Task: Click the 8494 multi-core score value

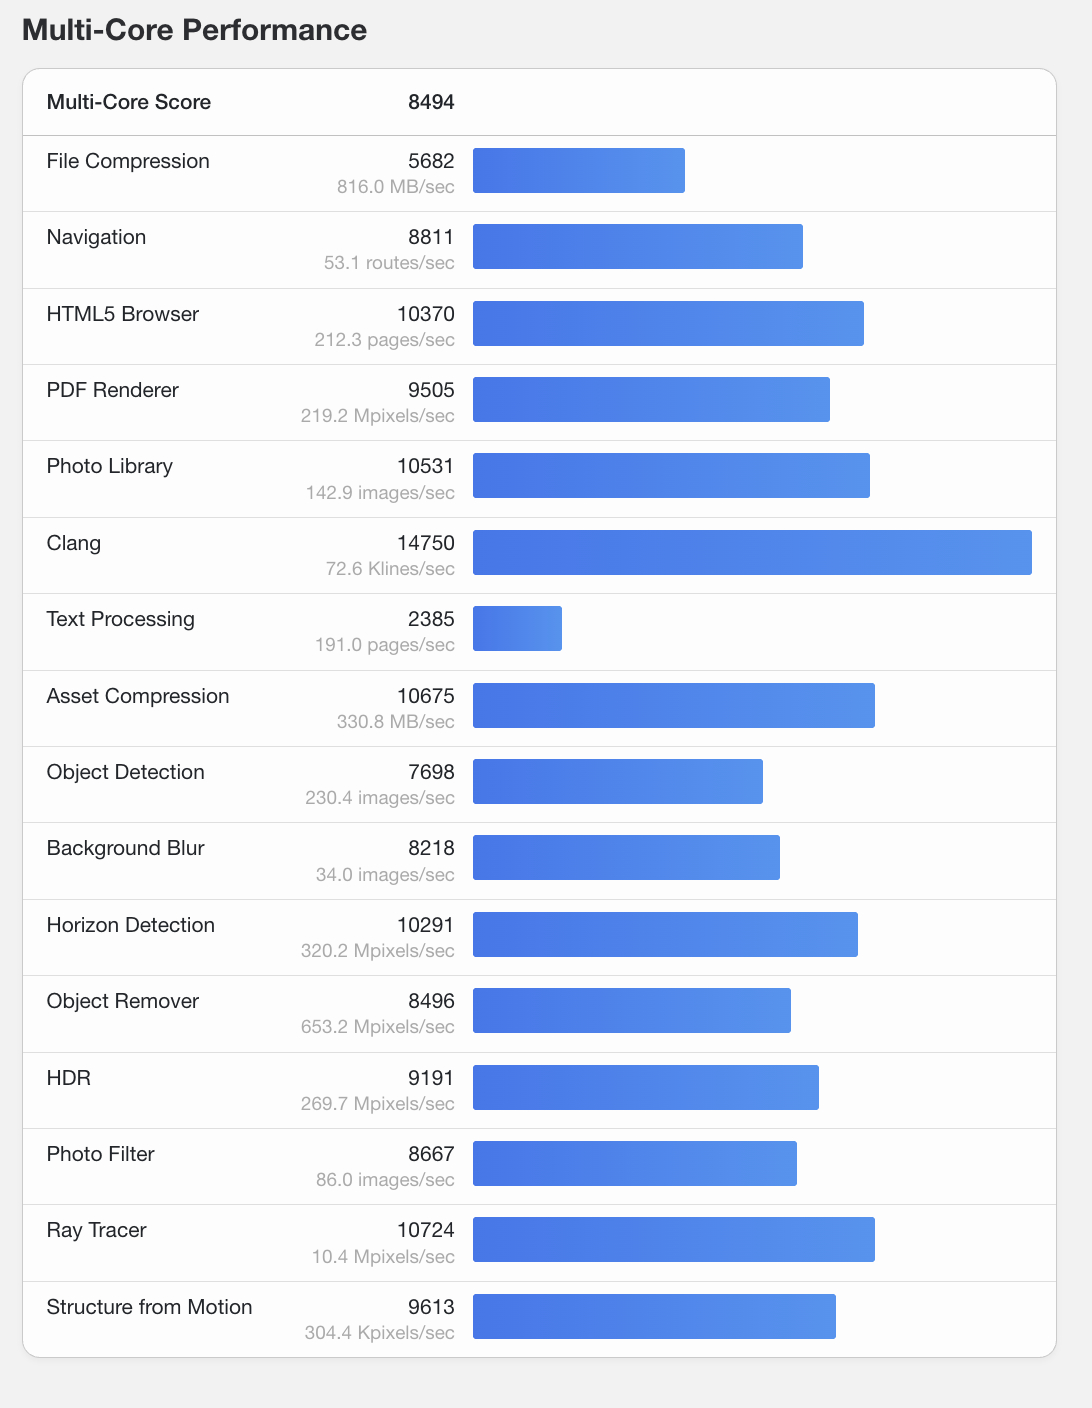Action: [431, 102]
